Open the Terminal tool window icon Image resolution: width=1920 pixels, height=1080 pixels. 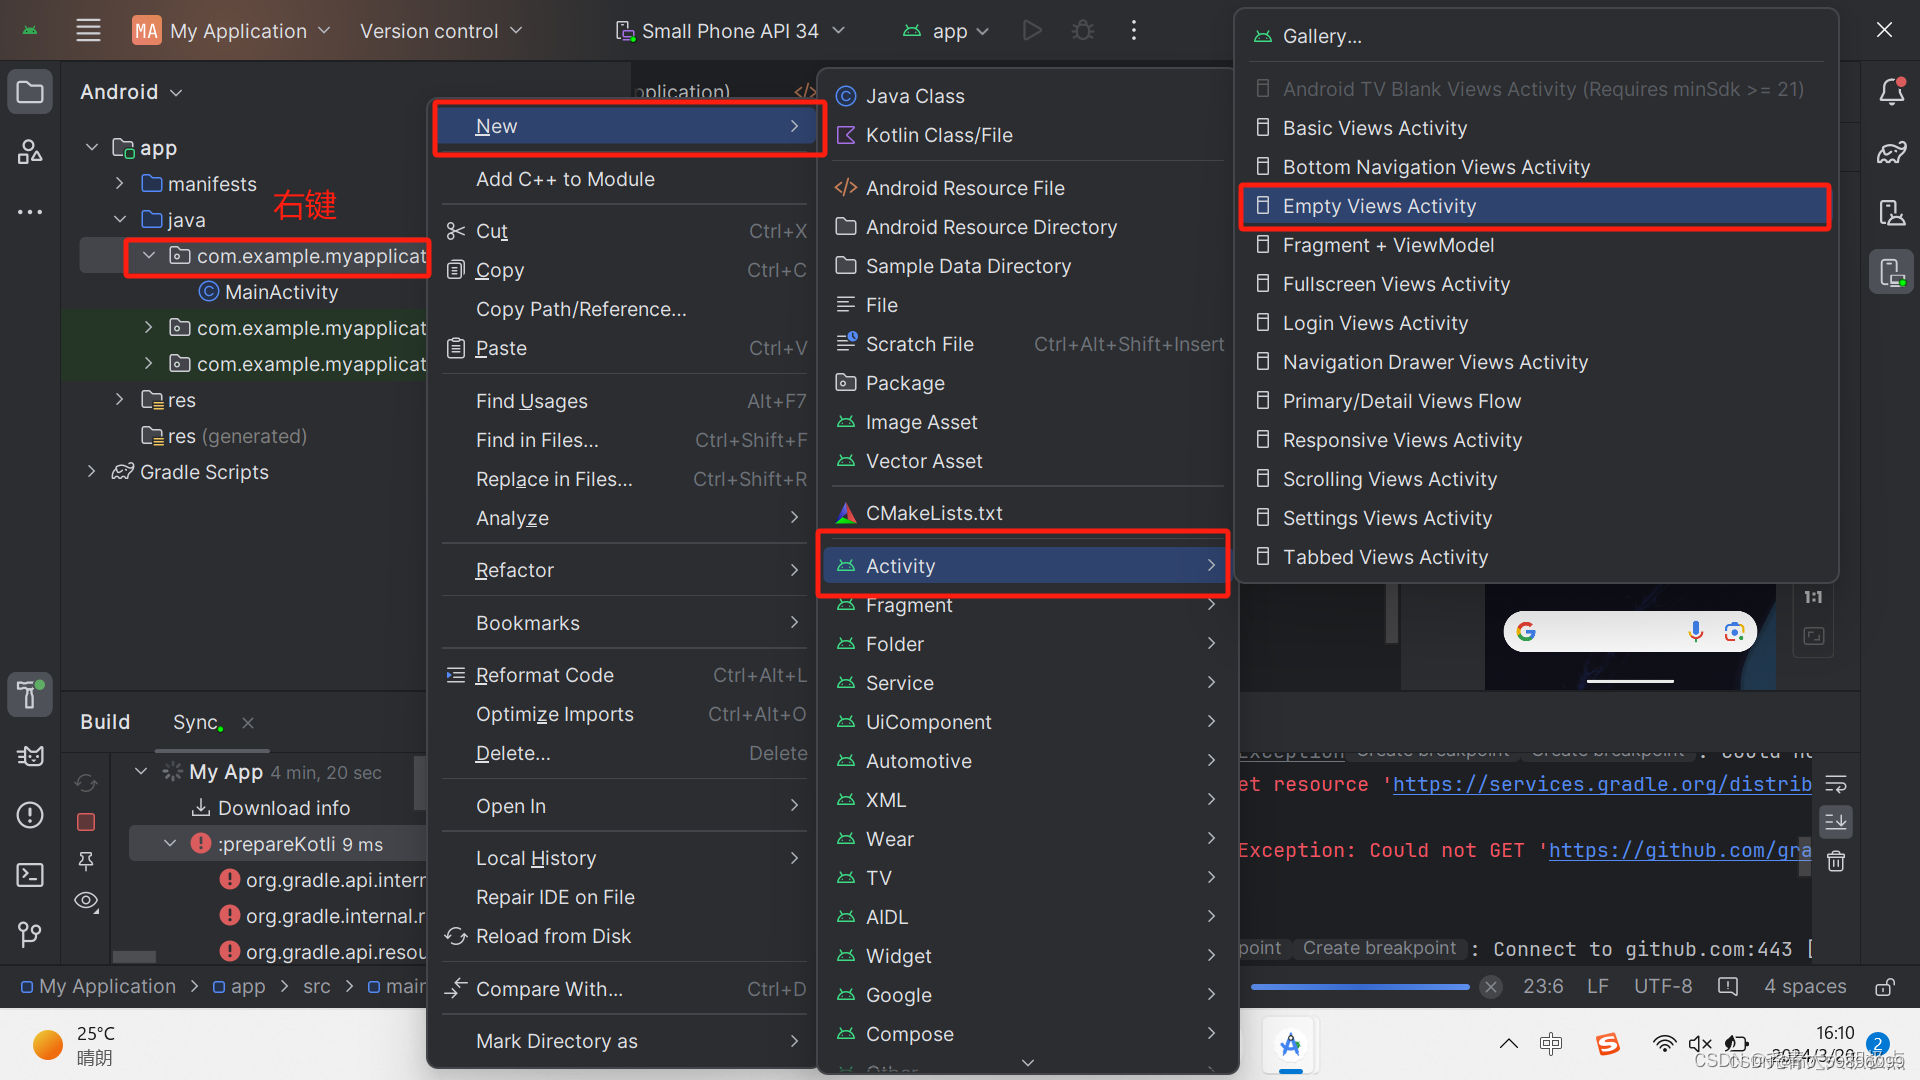30,875
